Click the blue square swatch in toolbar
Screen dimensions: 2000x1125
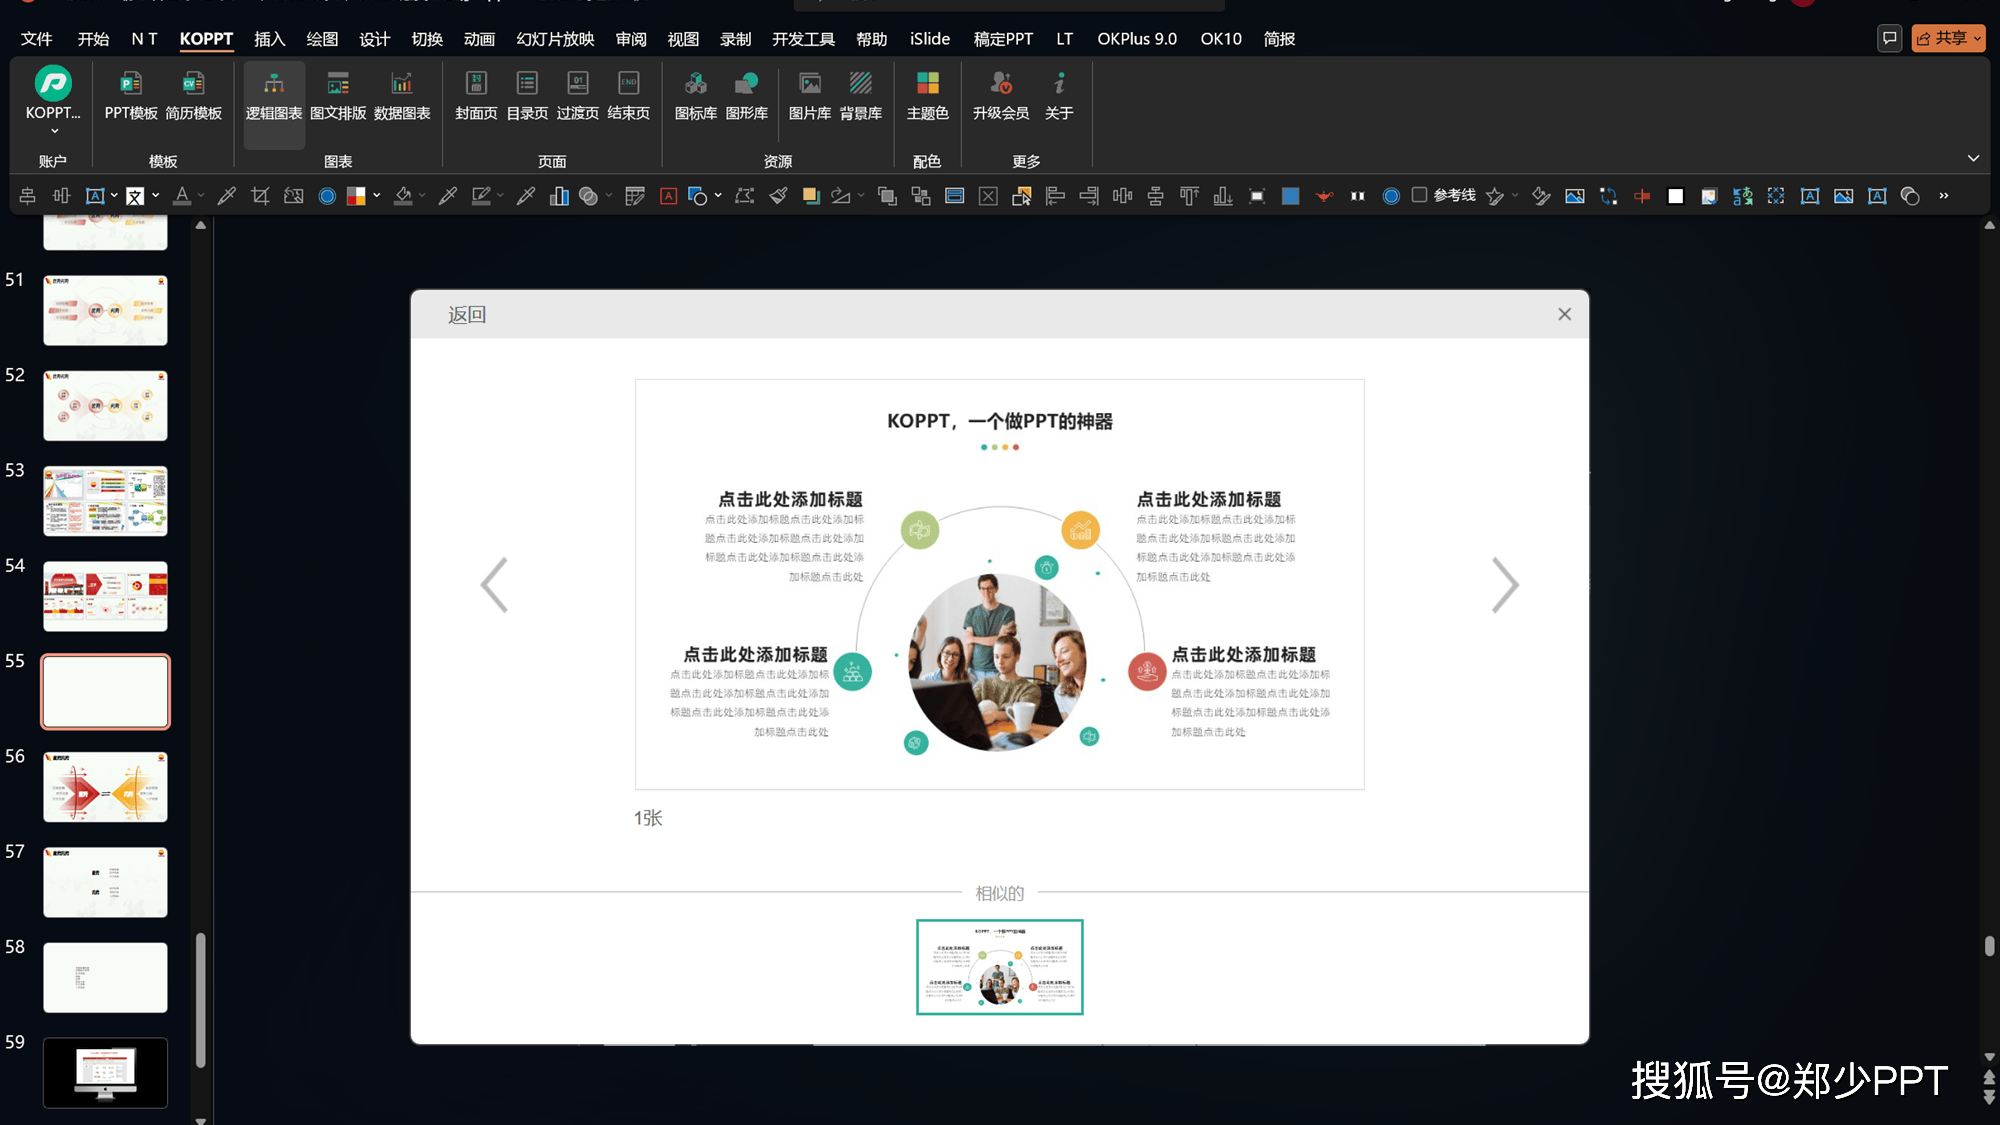pos(1291,196)
